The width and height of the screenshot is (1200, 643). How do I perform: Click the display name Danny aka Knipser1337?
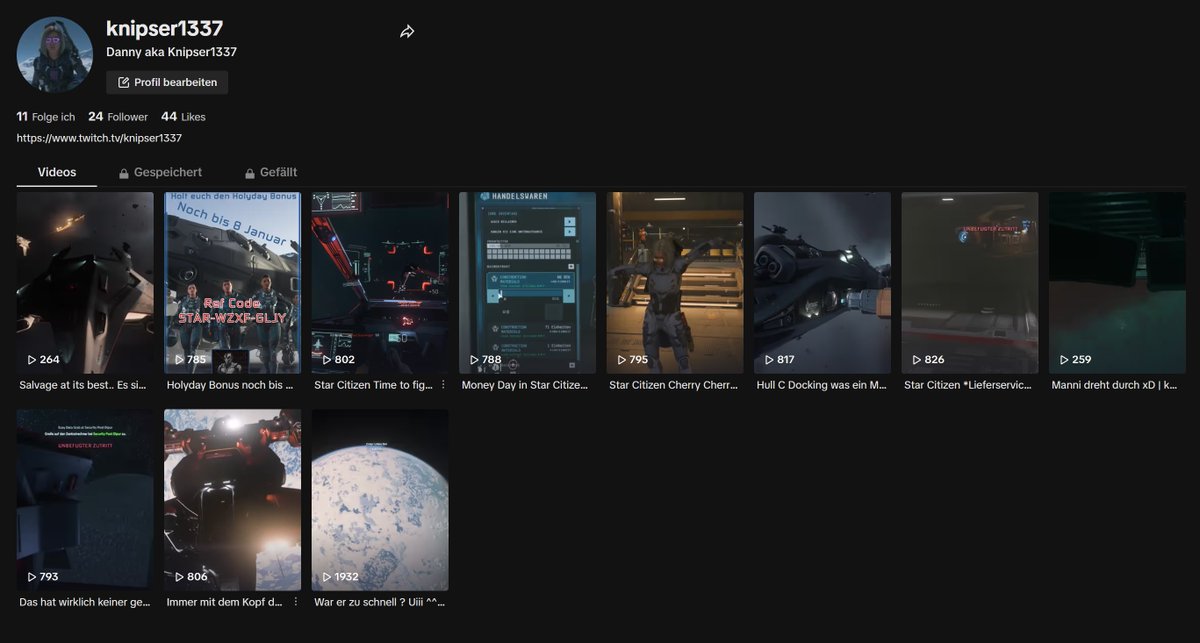(x=171, y=52)
